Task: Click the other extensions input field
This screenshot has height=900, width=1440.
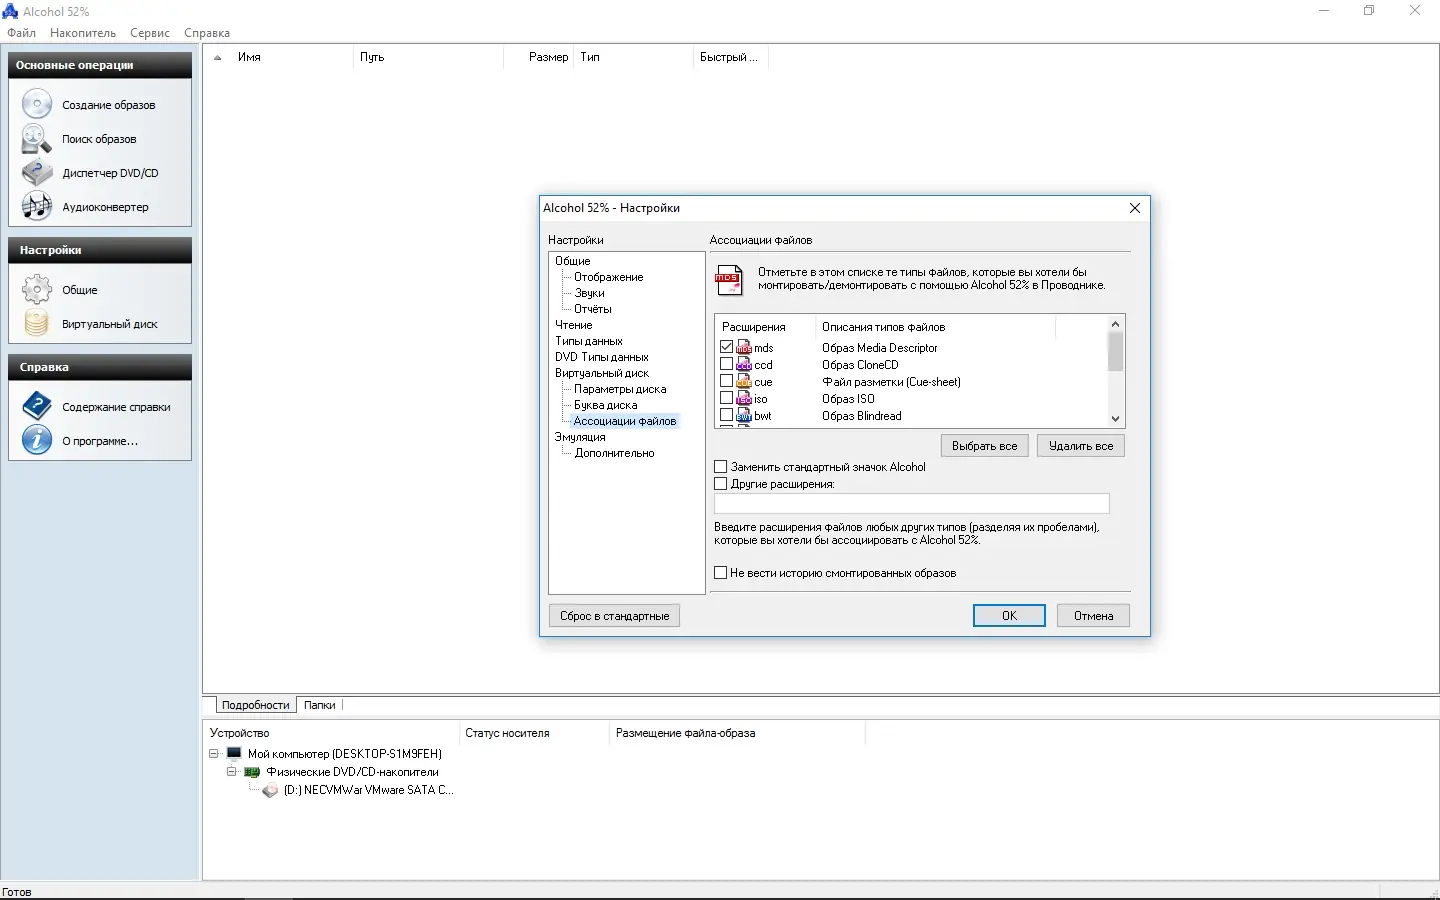Action: point(912,503)
